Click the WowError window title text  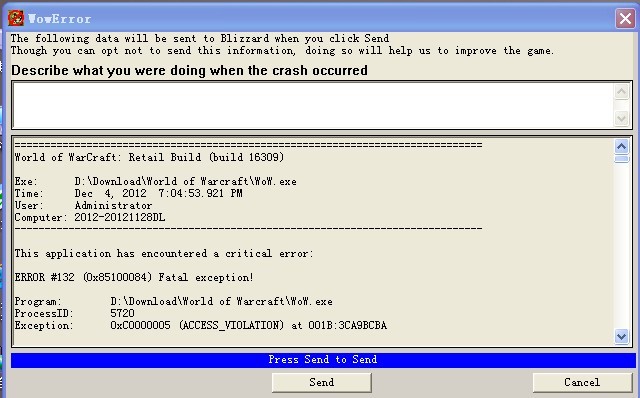pyautogui.click(x=60, y=19)
